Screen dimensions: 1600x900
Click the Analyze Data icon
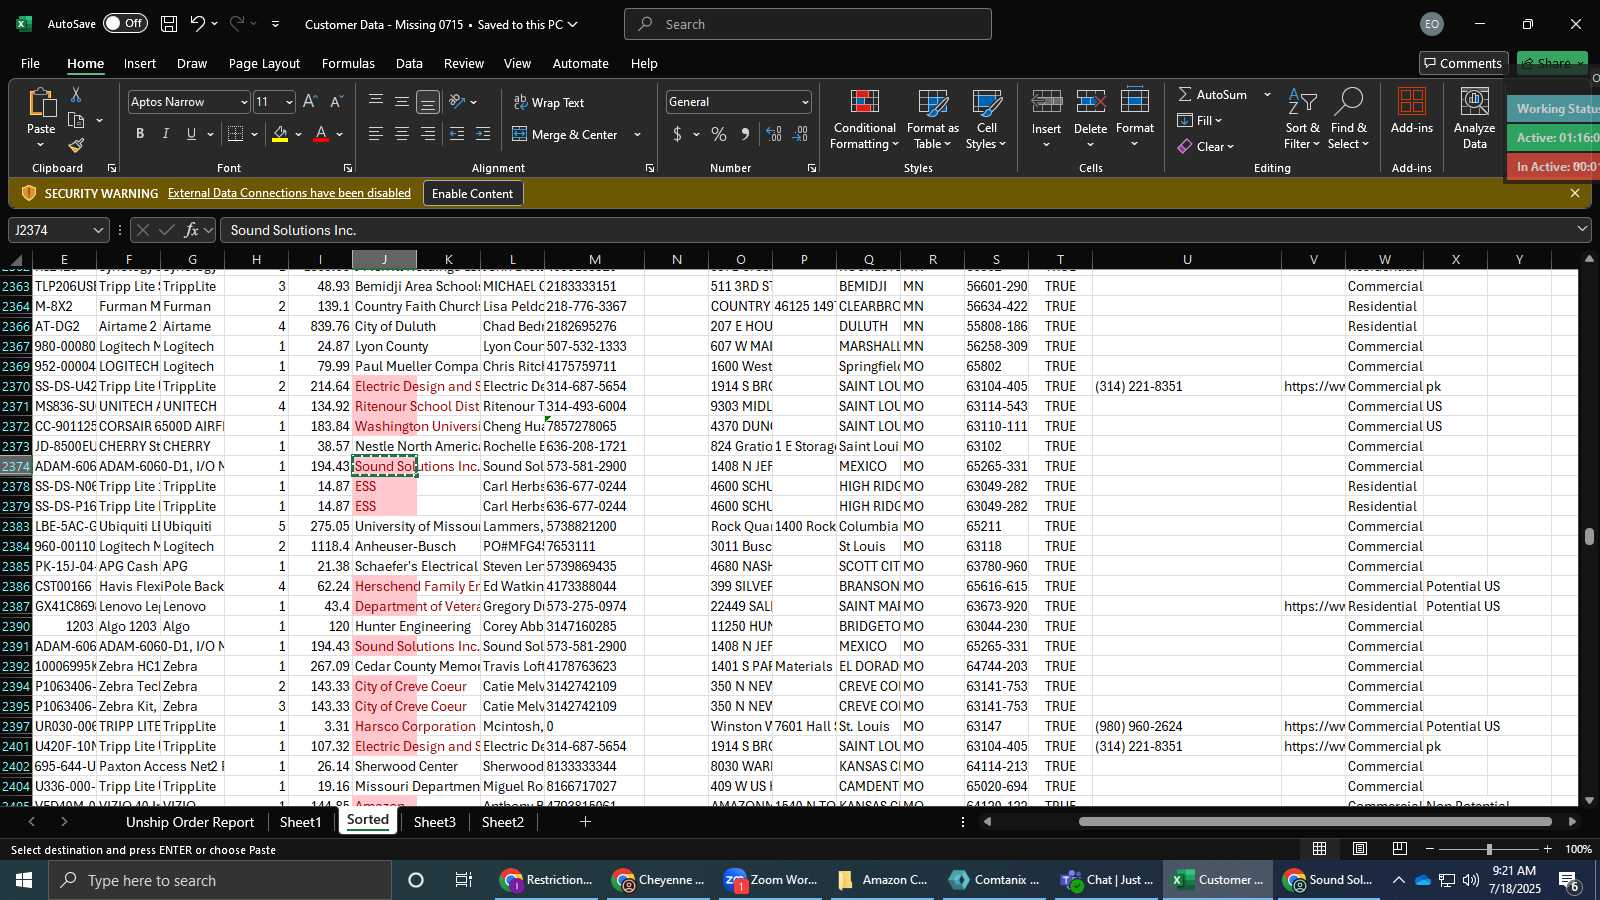[x=1475, y=102]
